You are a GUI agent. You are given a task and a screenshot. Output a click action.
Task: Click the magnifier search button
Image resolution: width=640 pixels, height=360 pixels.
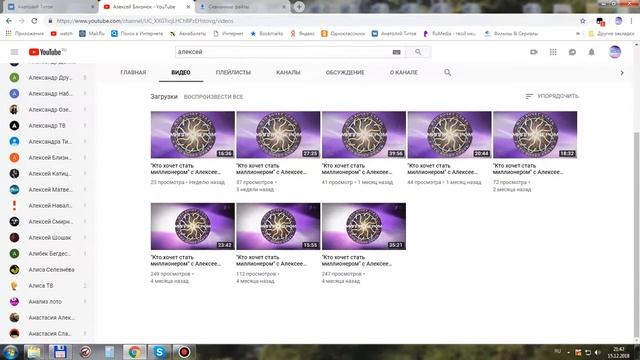418,52
